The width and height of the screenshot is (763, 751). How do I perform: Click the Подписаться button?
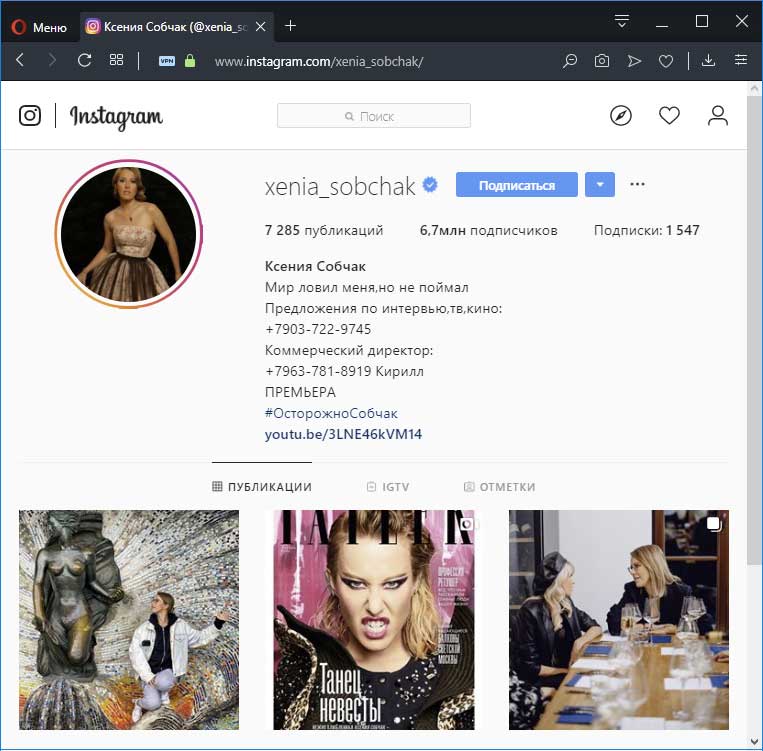(517, 184)
